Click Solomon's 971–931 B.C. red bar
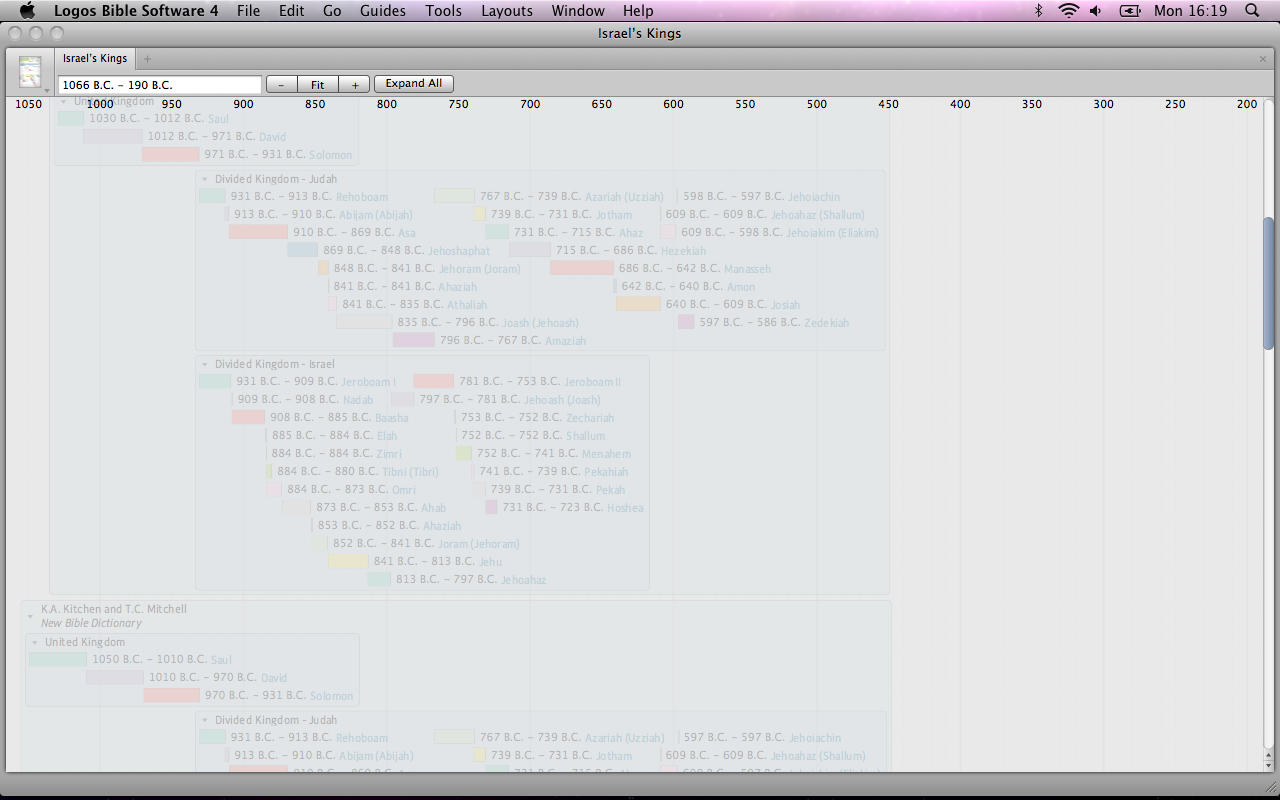This screenshot has width=1280, height=800. 170,154
